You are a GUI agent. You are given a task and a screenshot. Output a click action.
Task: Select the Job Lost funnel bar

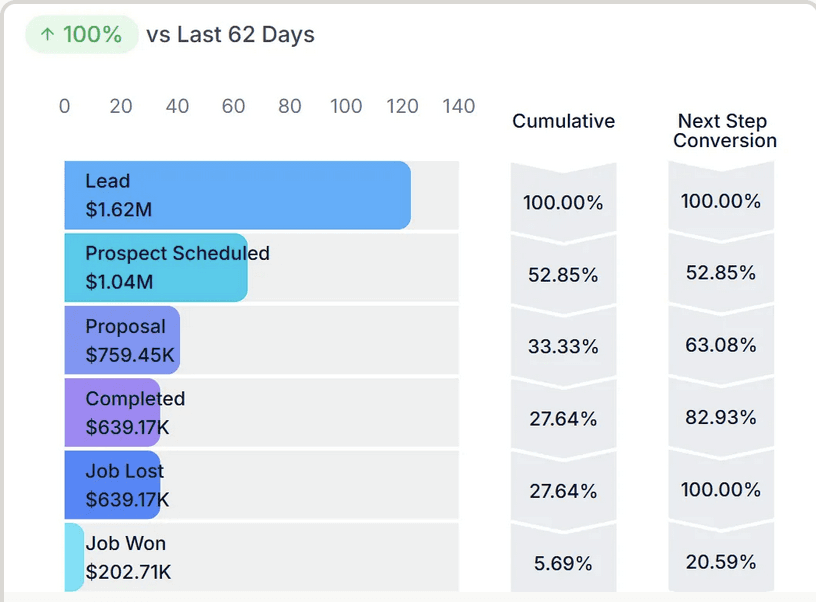click(x=112, y=484)
